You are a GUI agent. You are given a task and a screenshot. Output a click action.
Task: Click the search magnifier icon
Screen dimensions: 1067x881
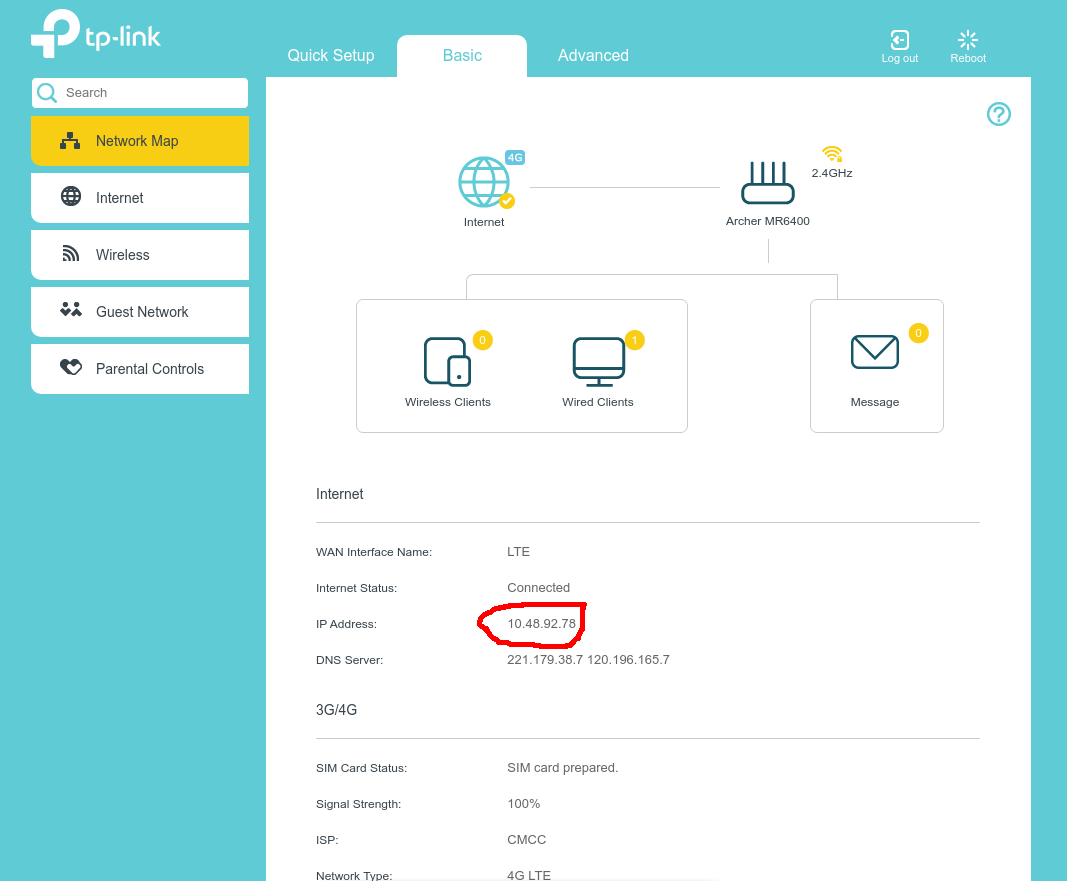click(x=47, y=93)
